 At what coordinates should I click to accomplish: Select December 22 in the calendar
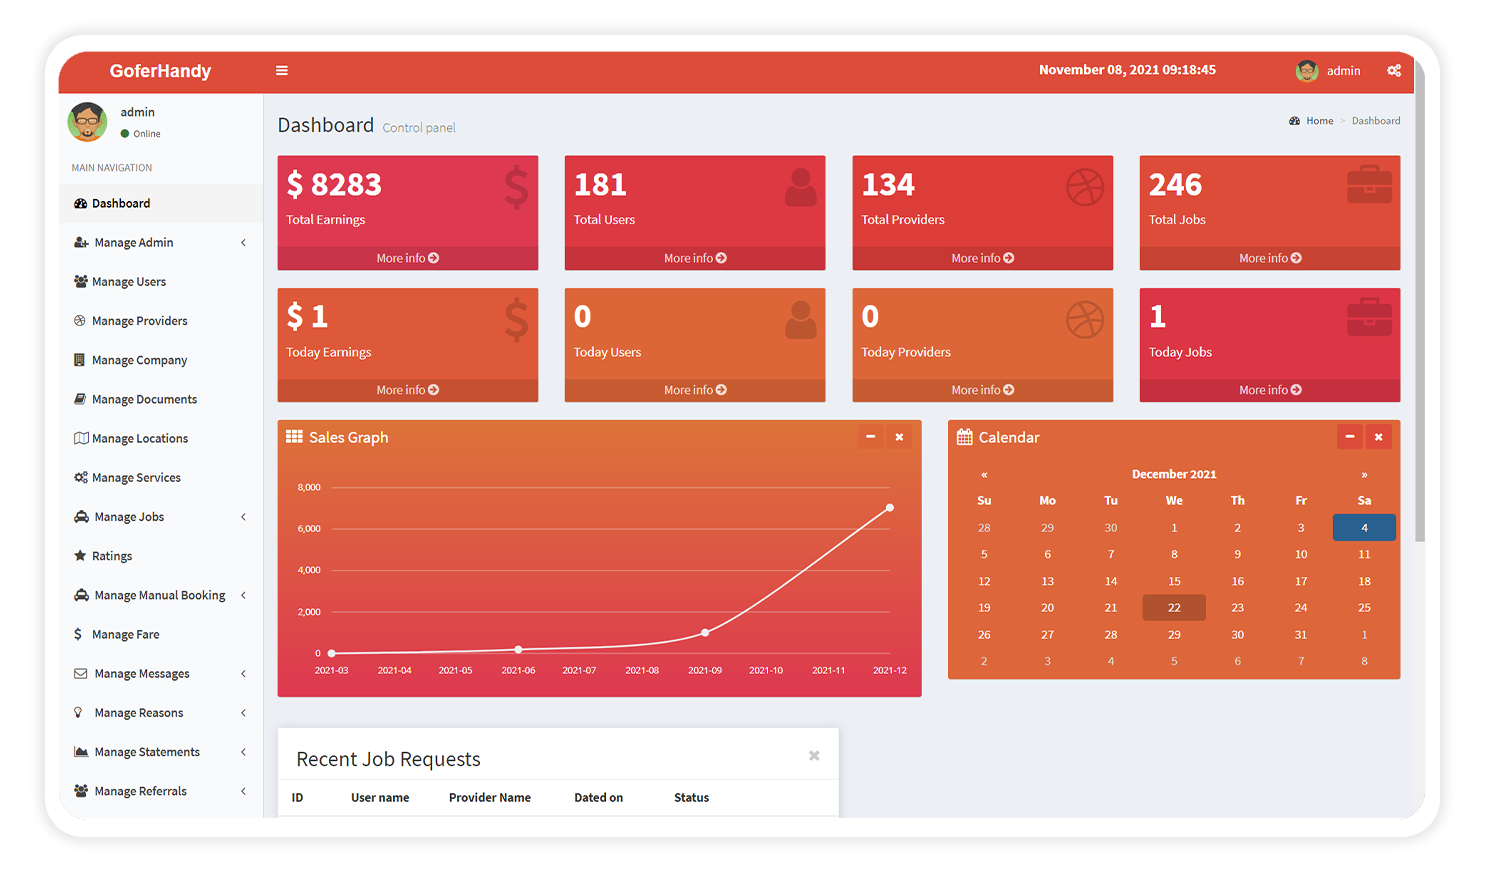pos(1174,608)
